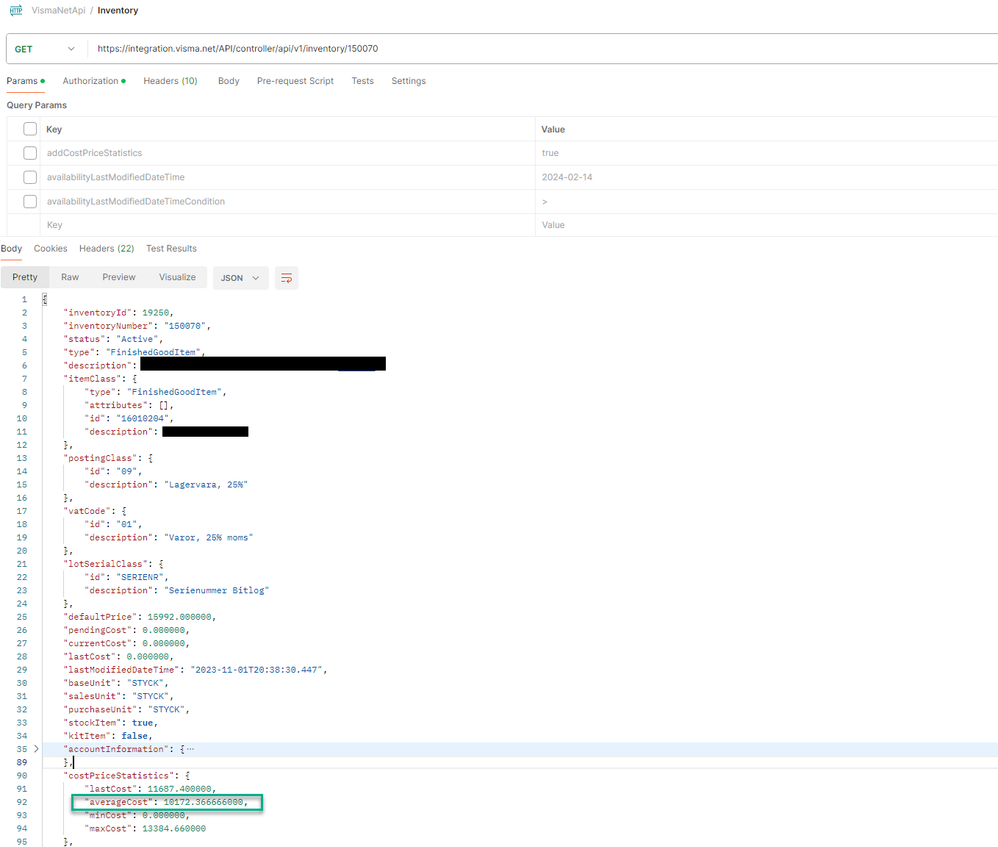998x847 pixels.
Task: Select the Visualize view button
Action: tap(178, 277)
